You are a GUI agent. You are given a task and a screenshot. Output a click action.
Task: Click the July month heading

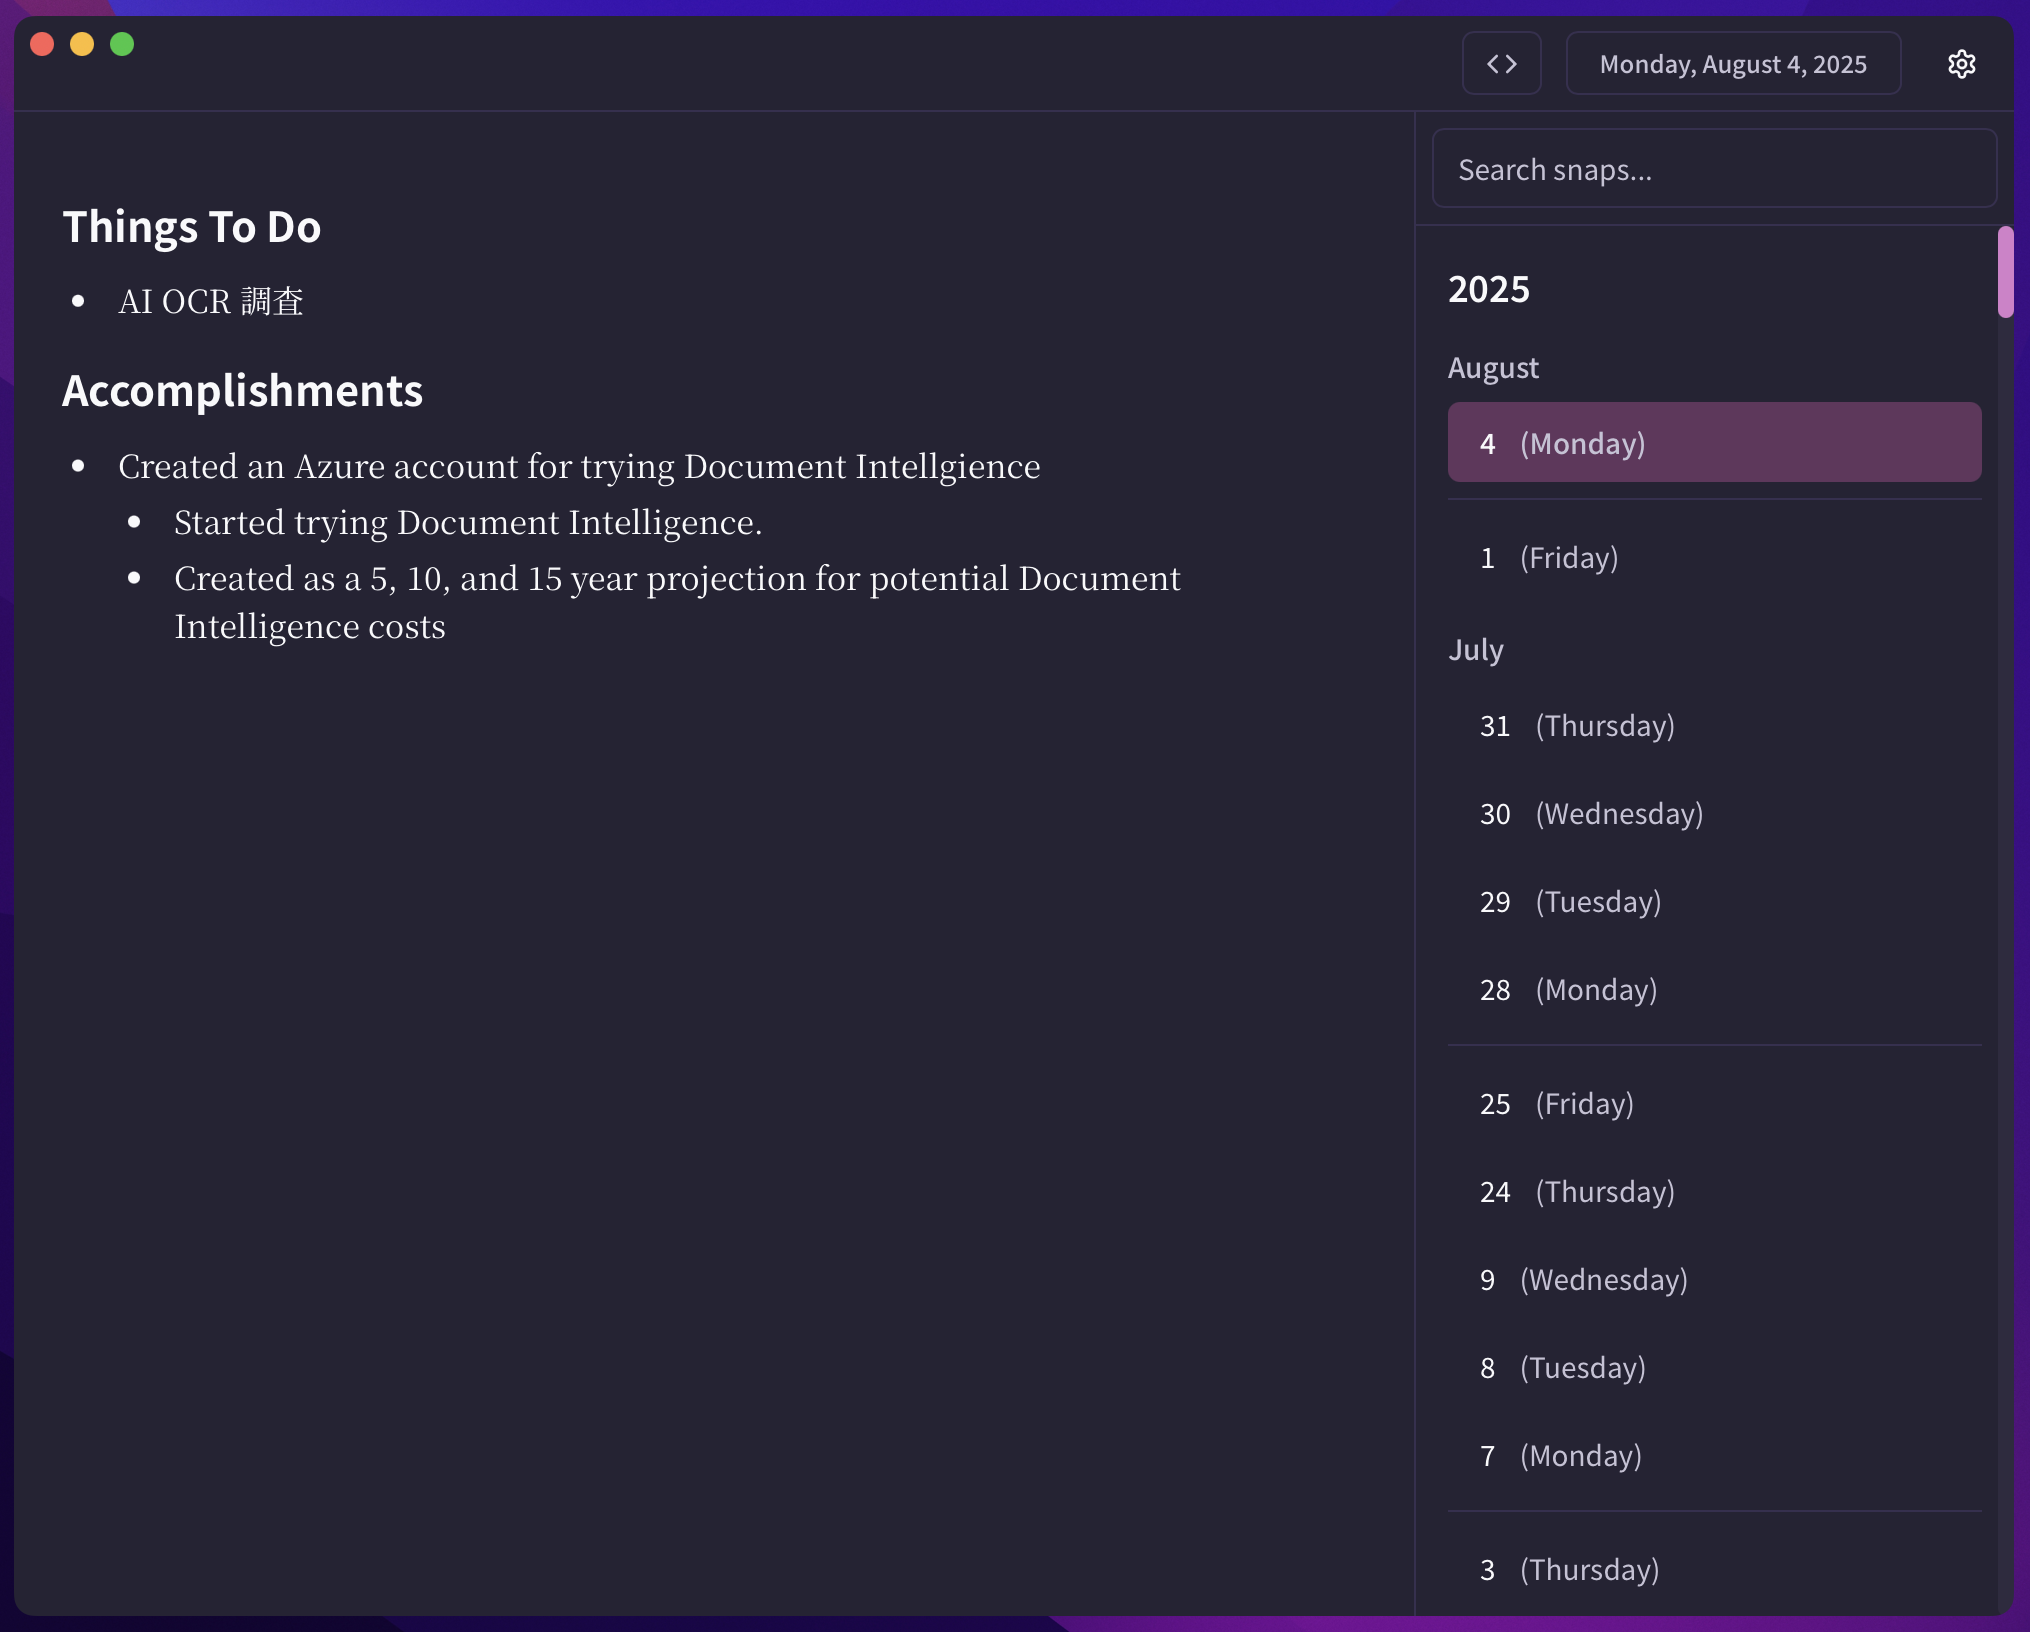coord(1476,650)
